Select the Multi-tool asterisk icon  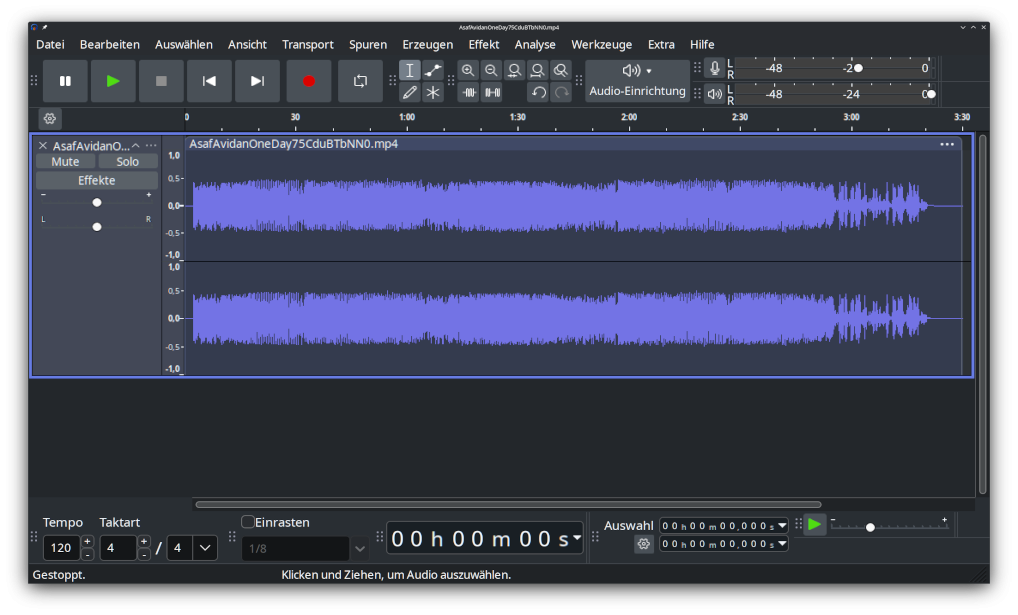click(433, 93)
